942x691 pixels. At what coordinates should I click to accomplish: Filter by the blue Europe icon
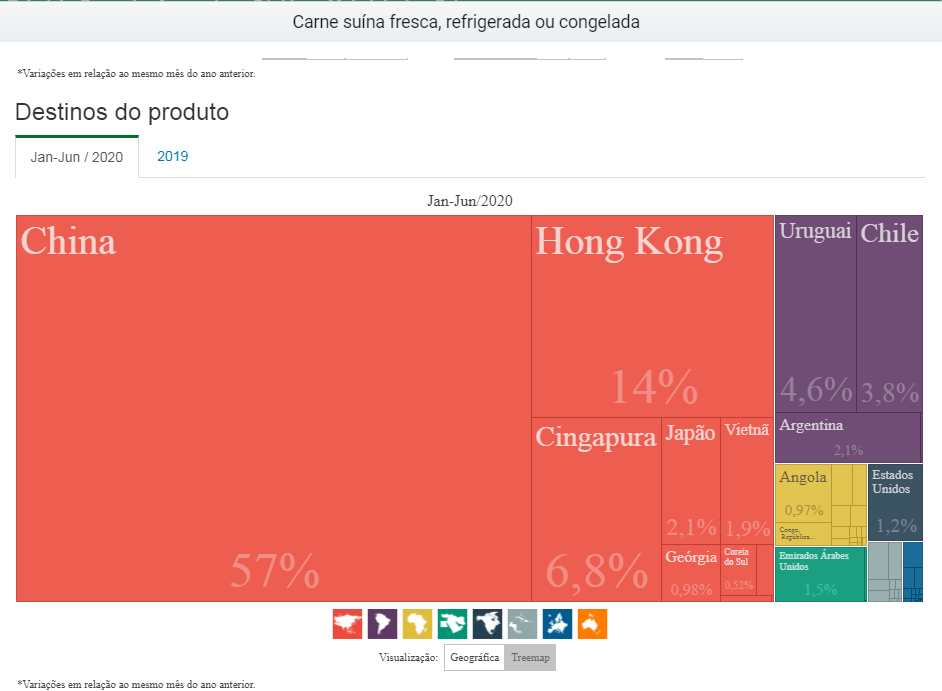557,624
